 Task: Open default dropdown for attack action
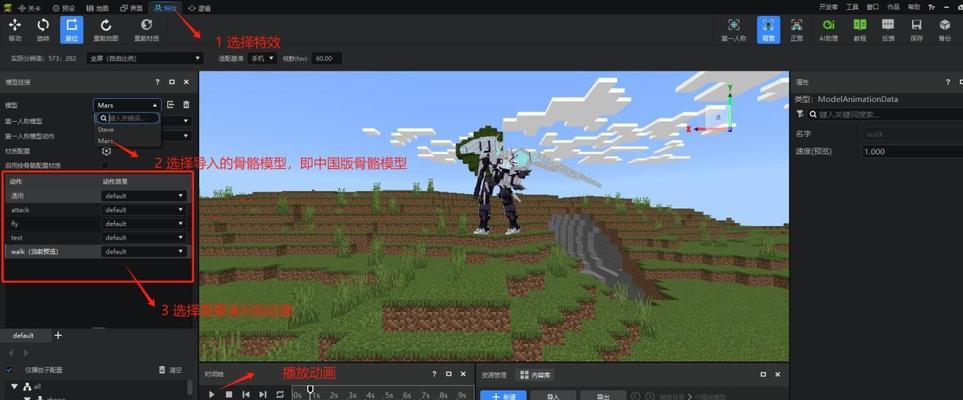[x=144, y=210]
